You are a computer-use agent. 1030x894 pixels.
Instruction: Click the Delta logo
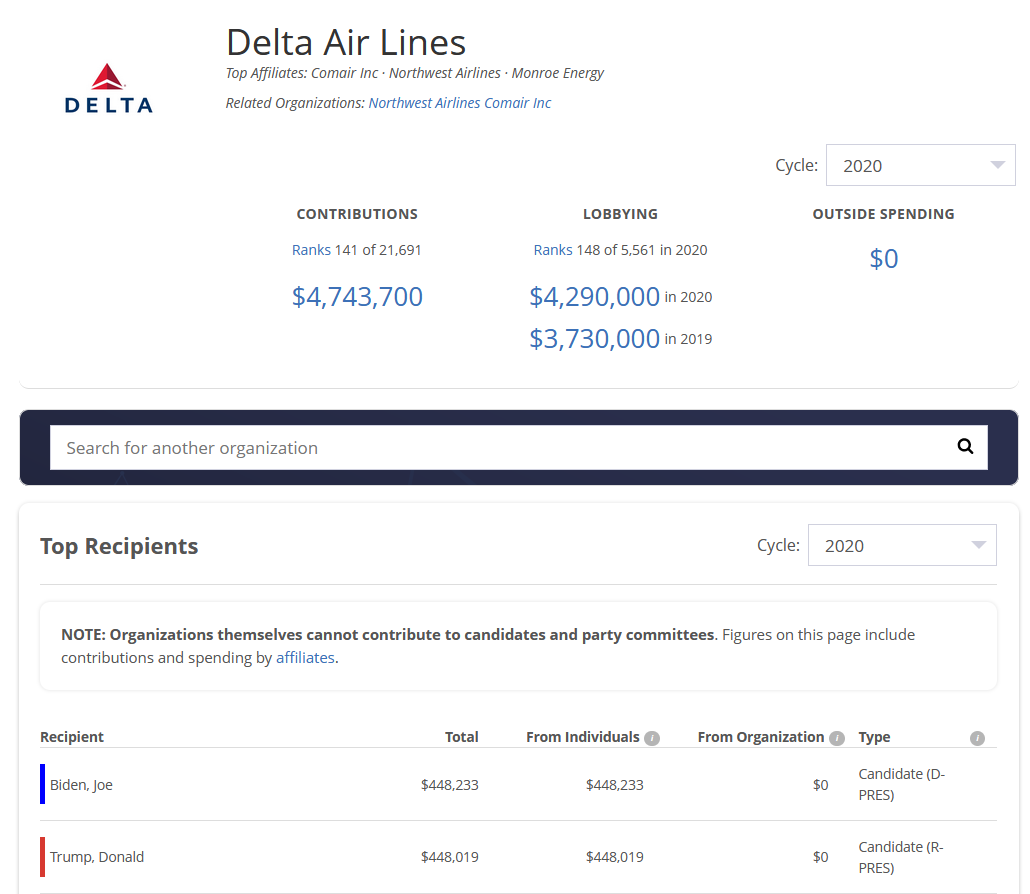pos(108,89)
